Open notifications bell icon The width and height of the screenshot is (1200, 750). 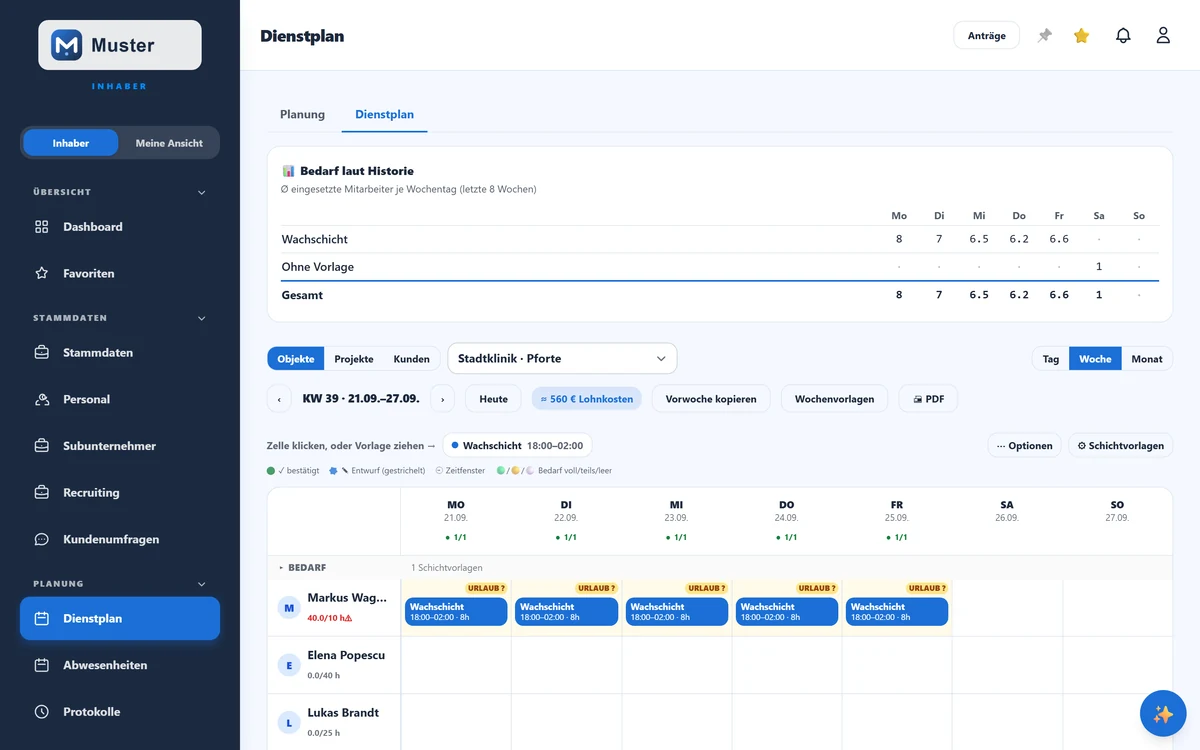[x=1123, y=36]
